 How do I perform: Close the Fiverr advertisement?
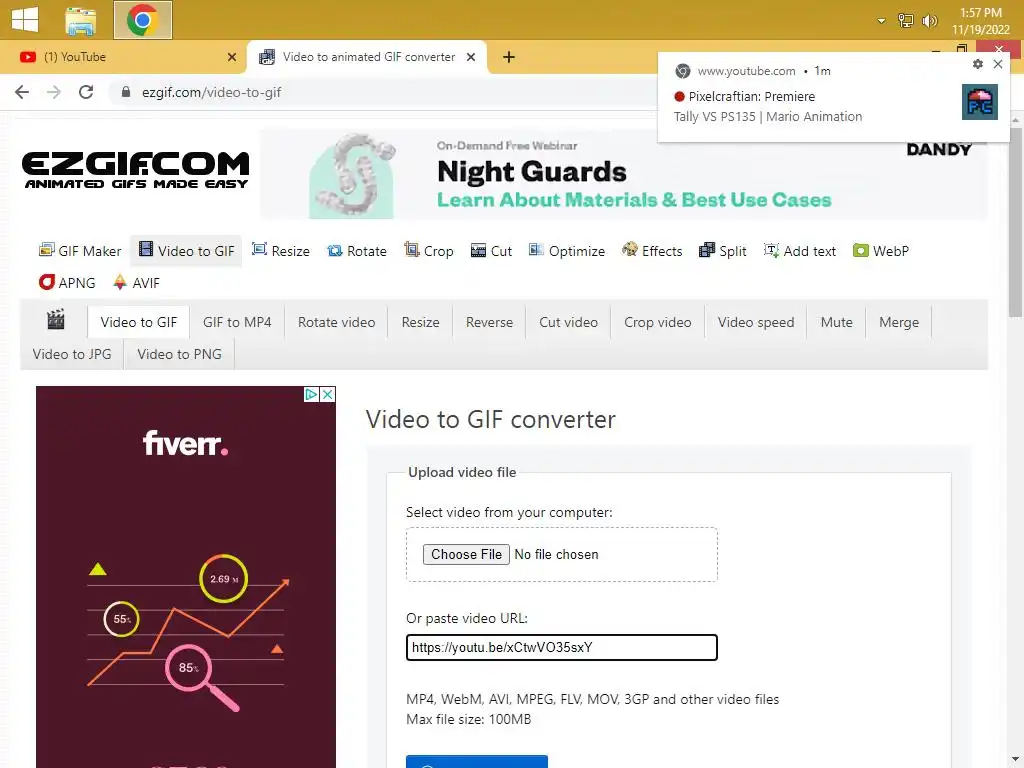tap(328, 394)
